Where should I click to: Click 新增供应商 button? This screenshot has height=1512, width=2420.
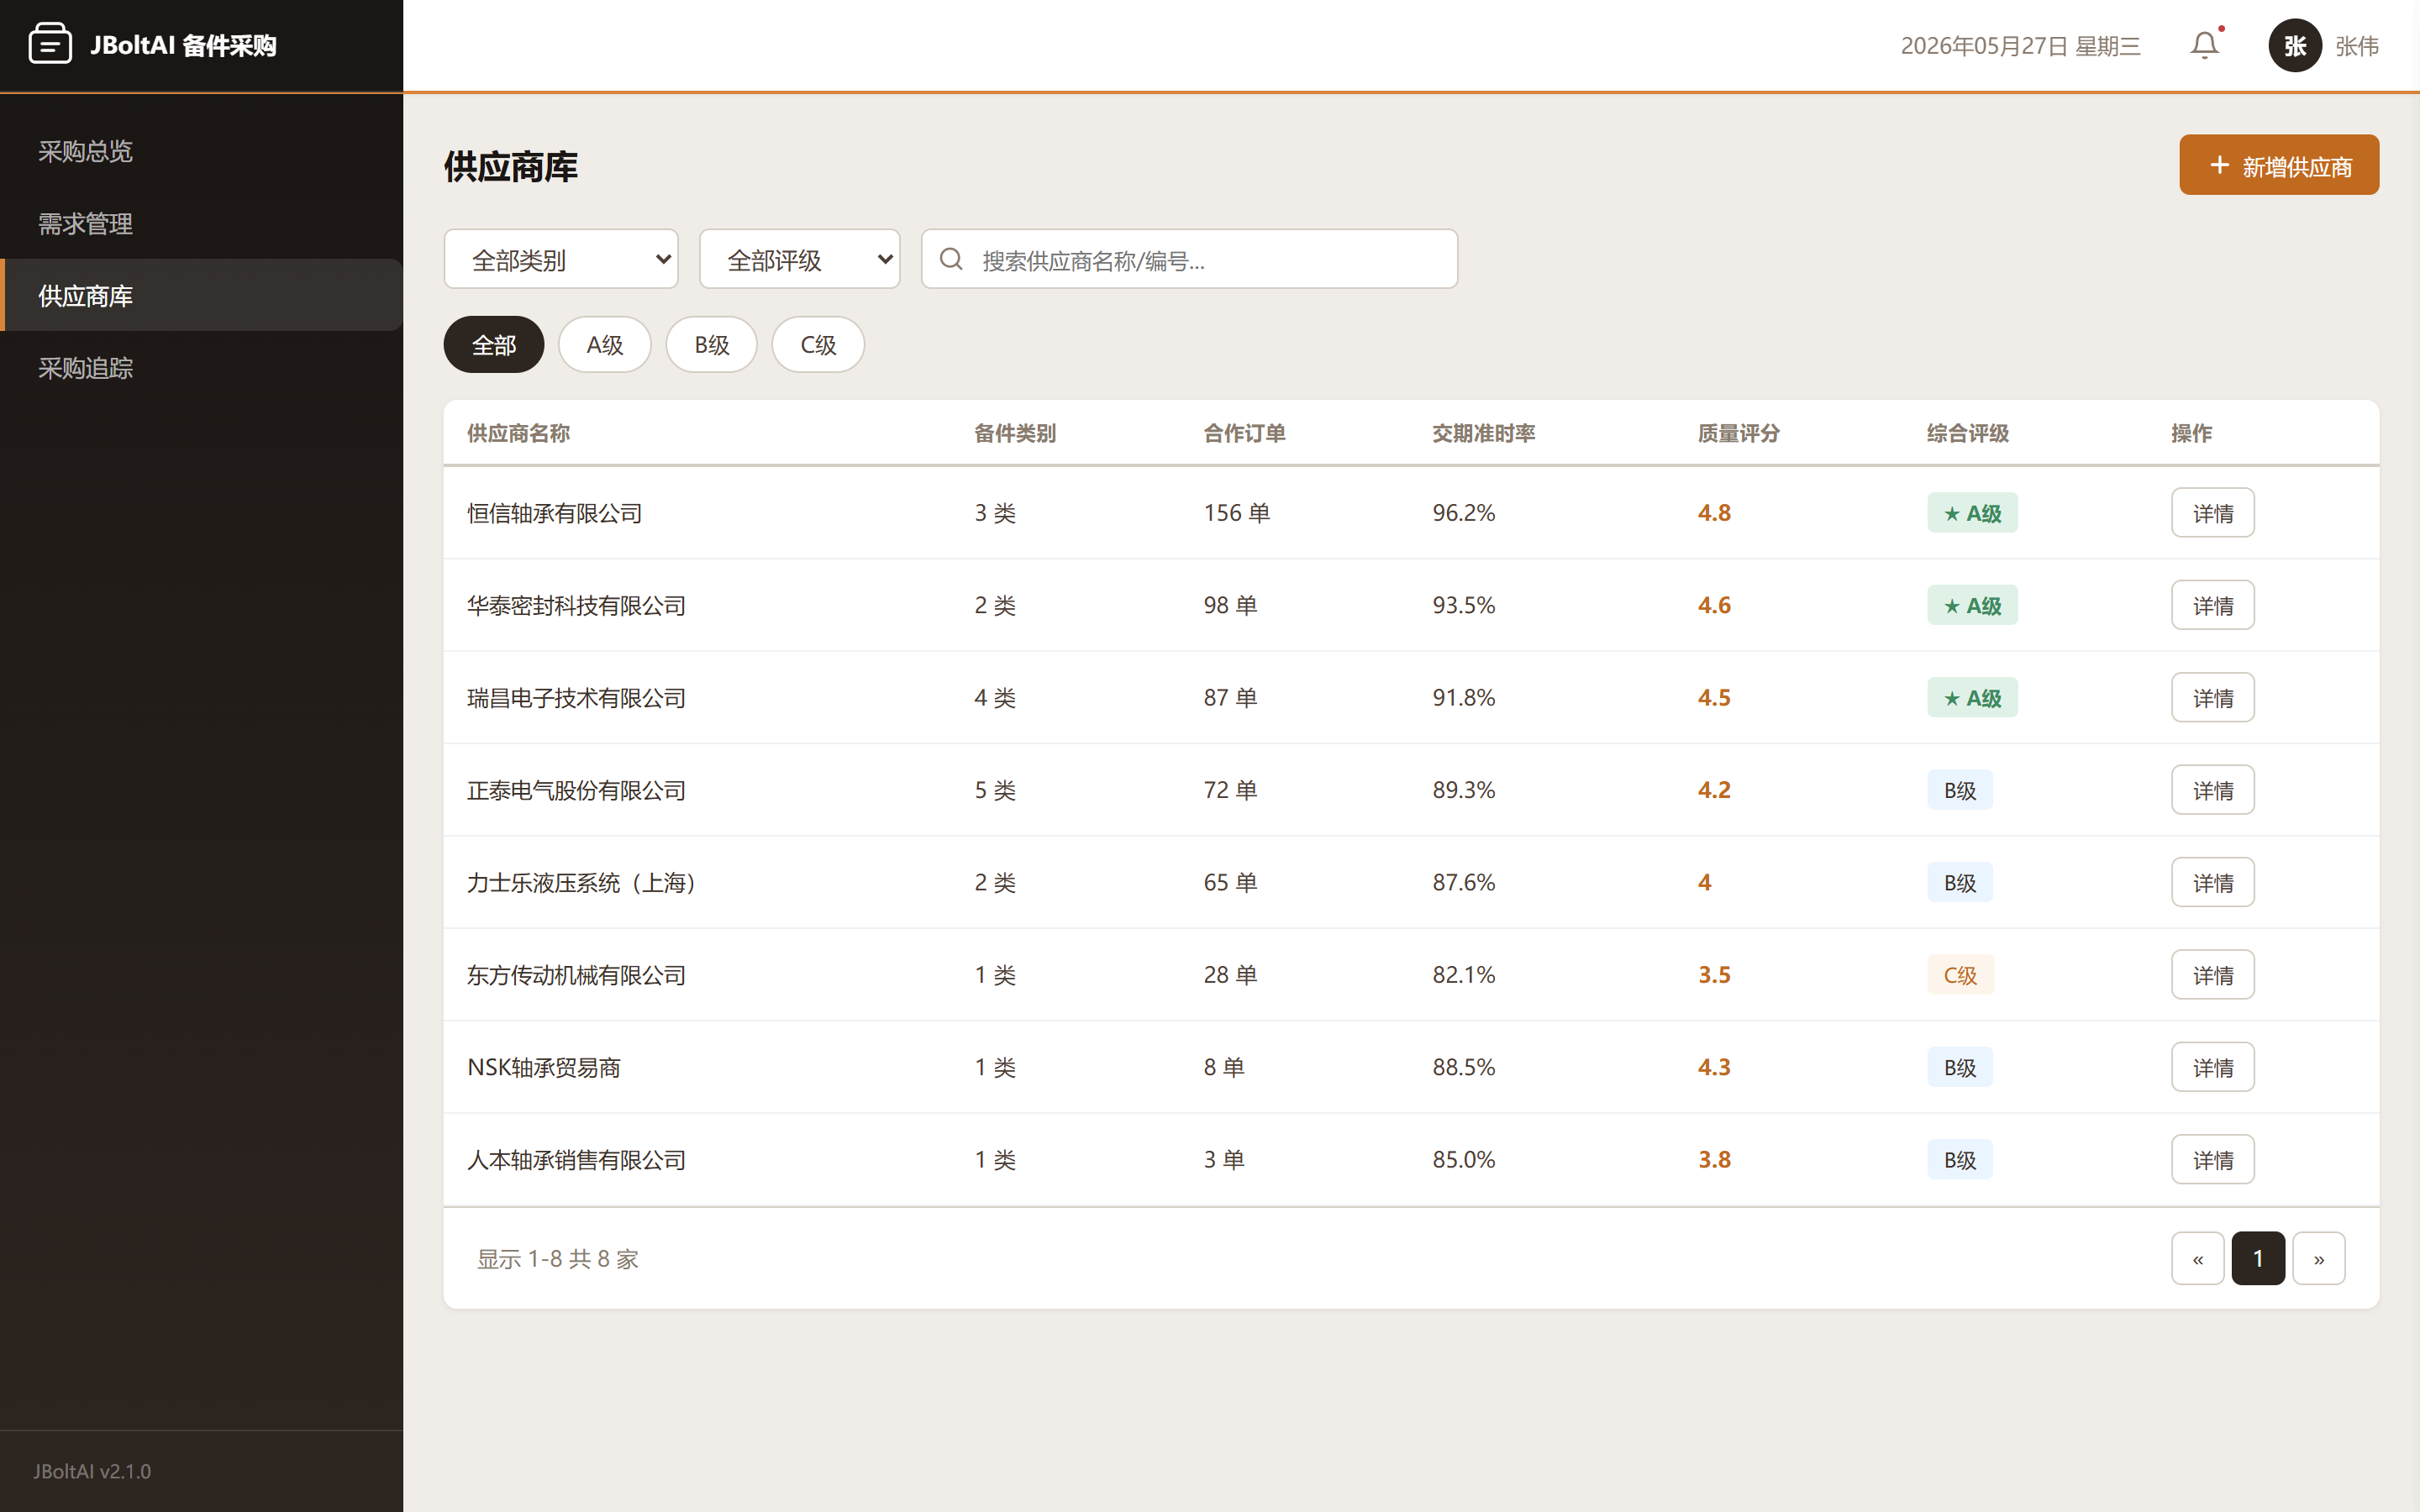point(2279,165)
